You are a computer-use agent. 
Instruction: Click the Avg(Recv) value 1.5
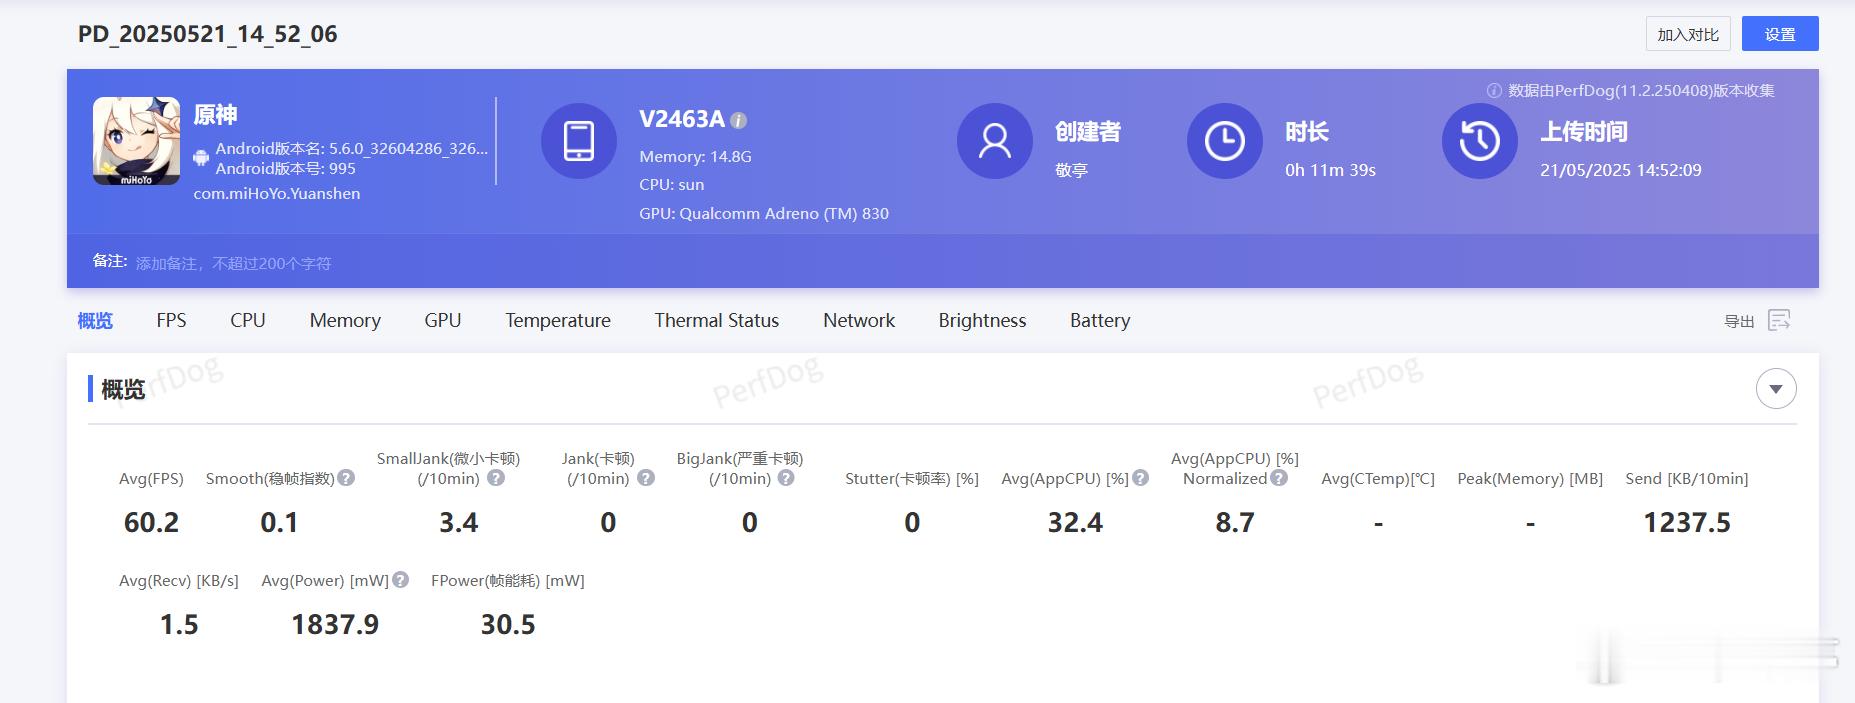[179, 624]
